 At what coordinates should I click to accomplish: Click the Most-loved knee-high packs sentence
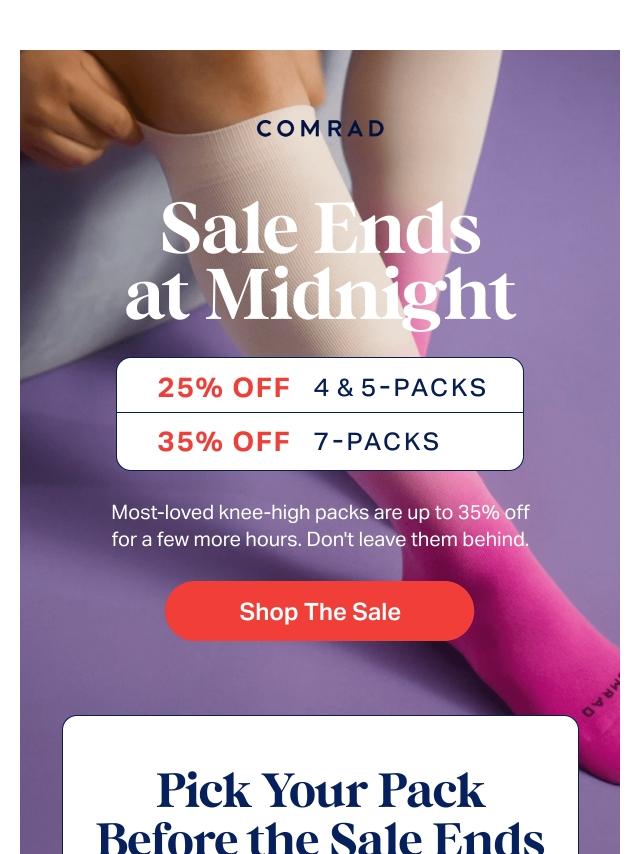click(x=320, y=513)
